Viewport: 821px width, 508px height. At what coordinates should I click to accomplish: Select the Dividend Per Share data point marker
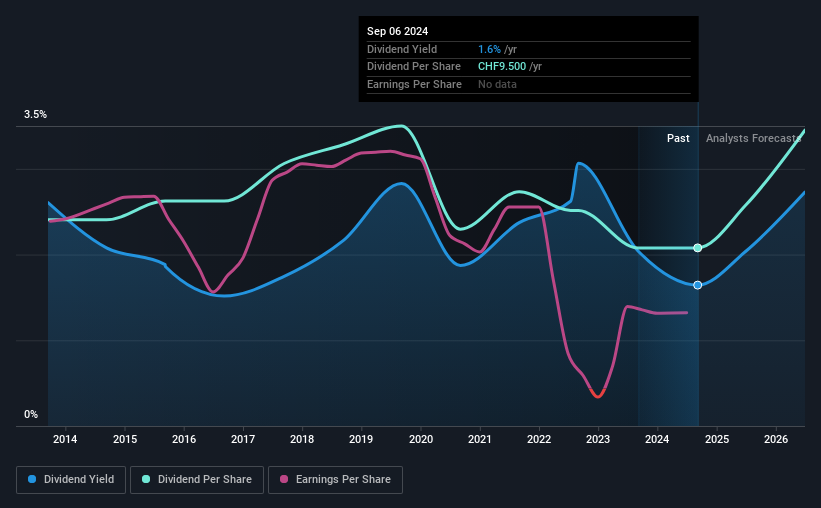pyautogui.click(x=697, y=248)
